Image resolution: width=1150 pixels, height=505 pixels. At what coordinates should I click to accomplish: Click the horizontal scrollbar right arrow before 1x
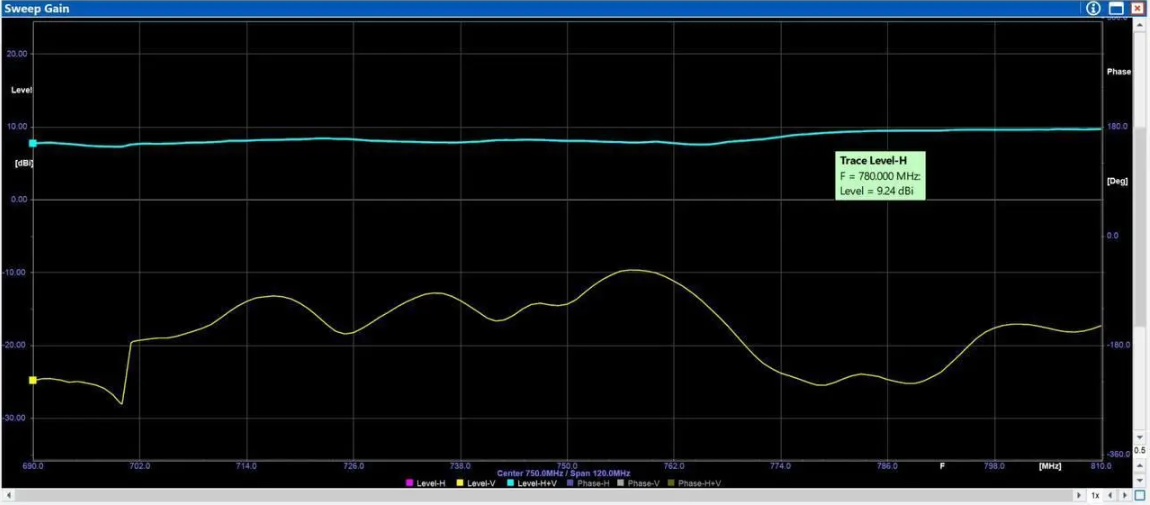pos(1078,495)
